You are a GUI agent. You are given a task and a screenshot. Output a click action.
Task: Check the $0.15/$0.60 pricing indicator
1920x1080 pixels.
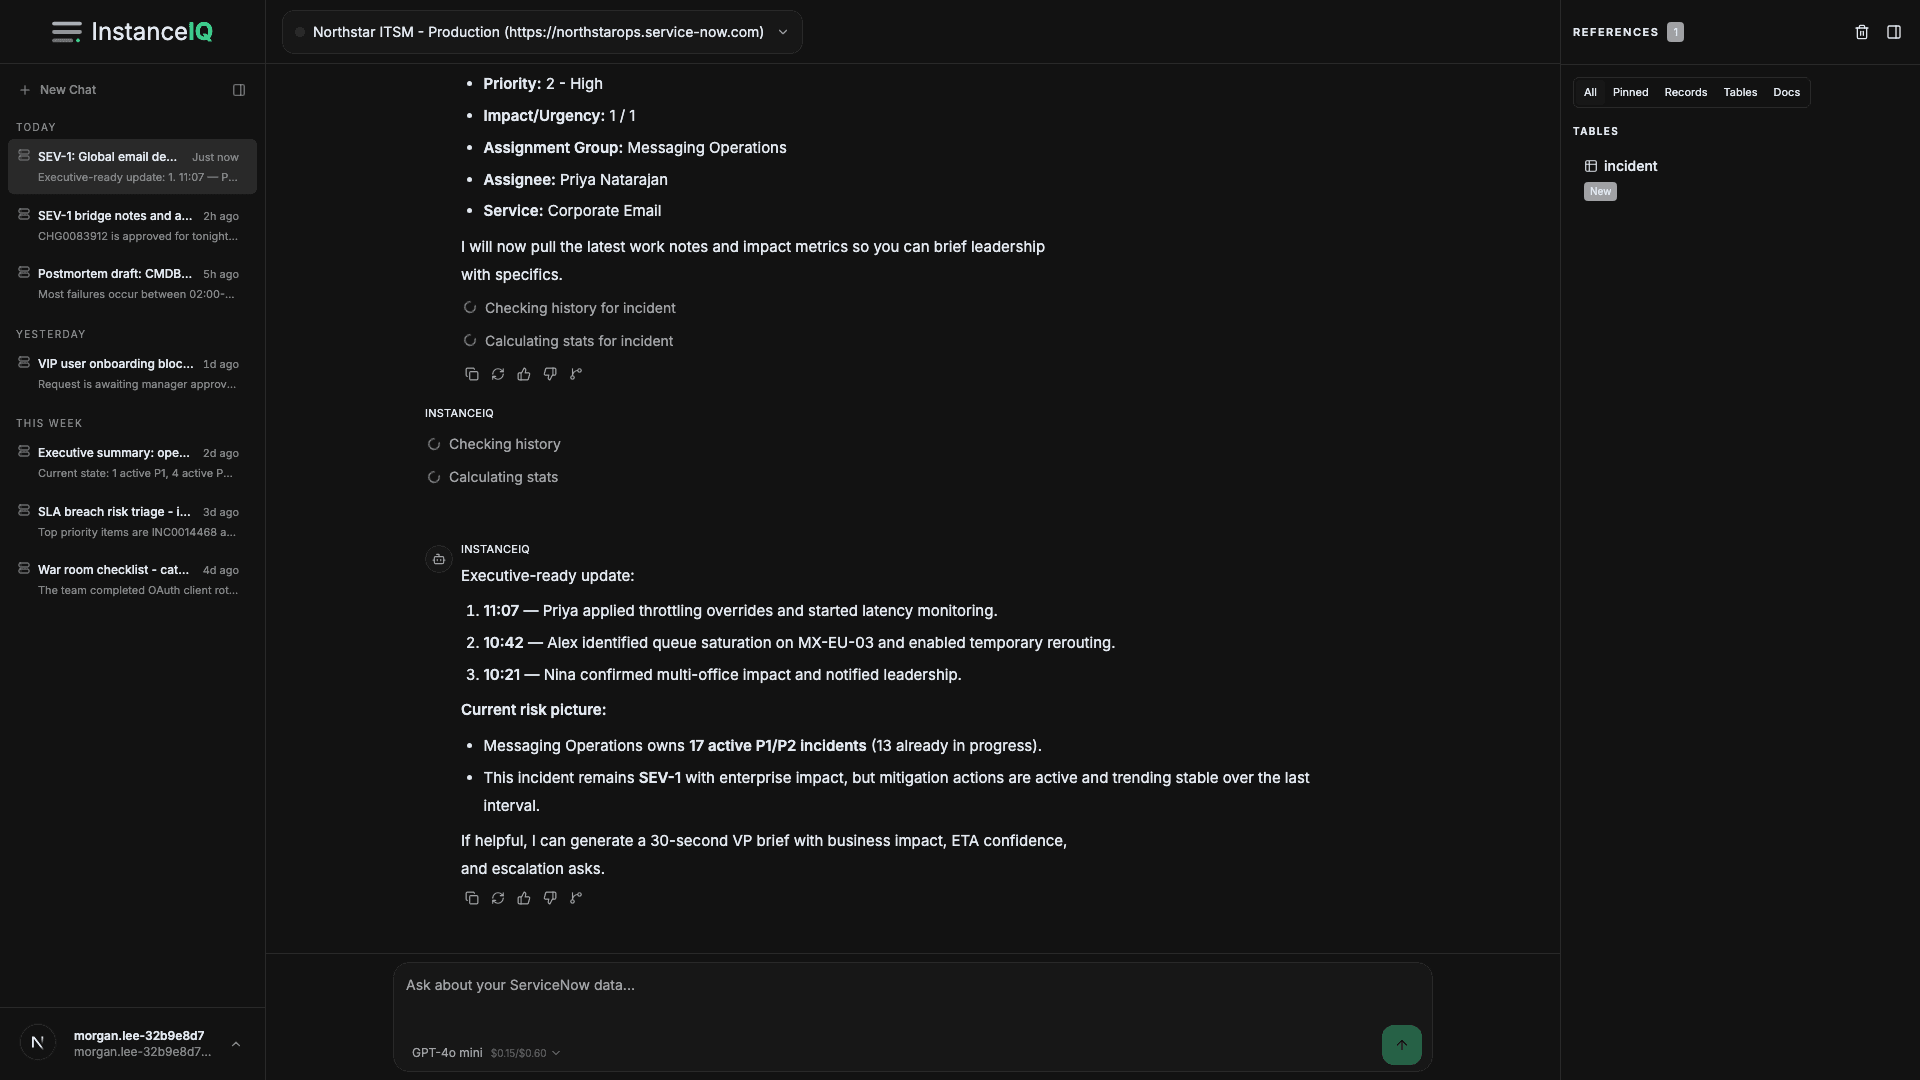[x=517, y=1052]
